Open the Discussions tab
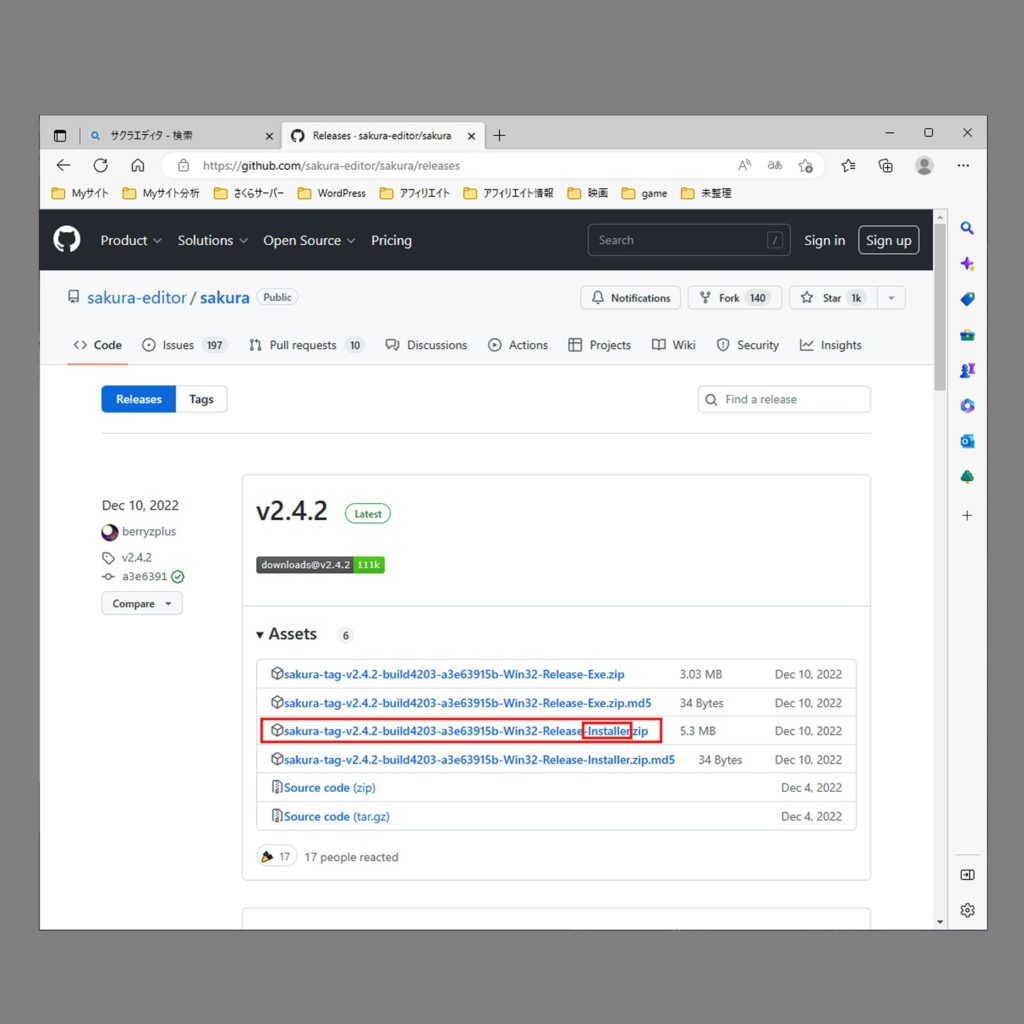The image size is (1024, 1024). tap(426, 345)
